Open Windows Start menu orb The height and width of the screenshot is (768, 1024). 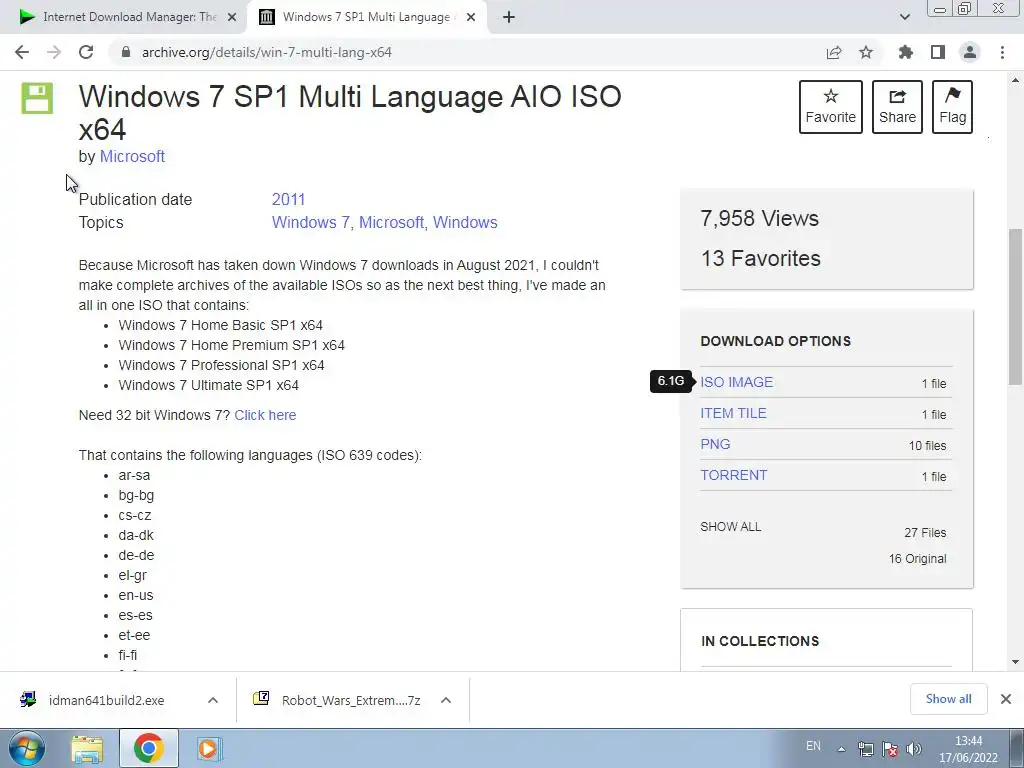[x=27, y=748]
